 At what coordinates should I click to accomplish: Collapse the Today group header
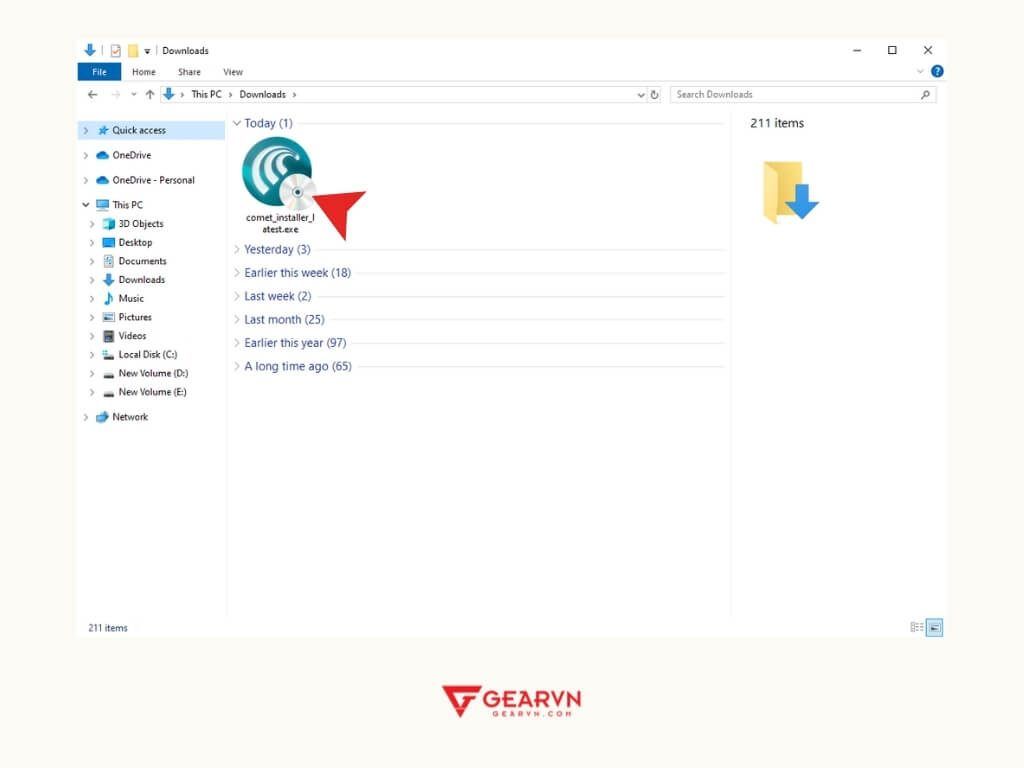tap(236, 123)
